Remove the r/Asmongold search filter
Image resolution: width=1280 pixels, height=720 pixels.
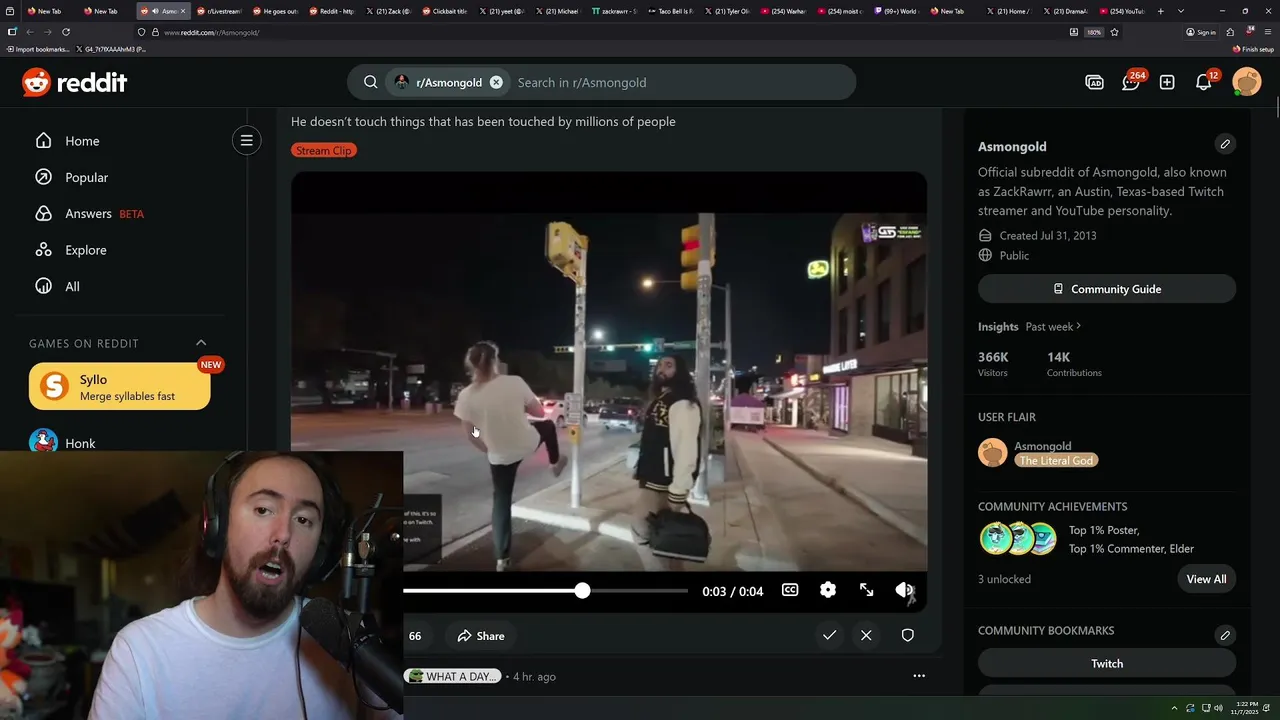[496, 82]
